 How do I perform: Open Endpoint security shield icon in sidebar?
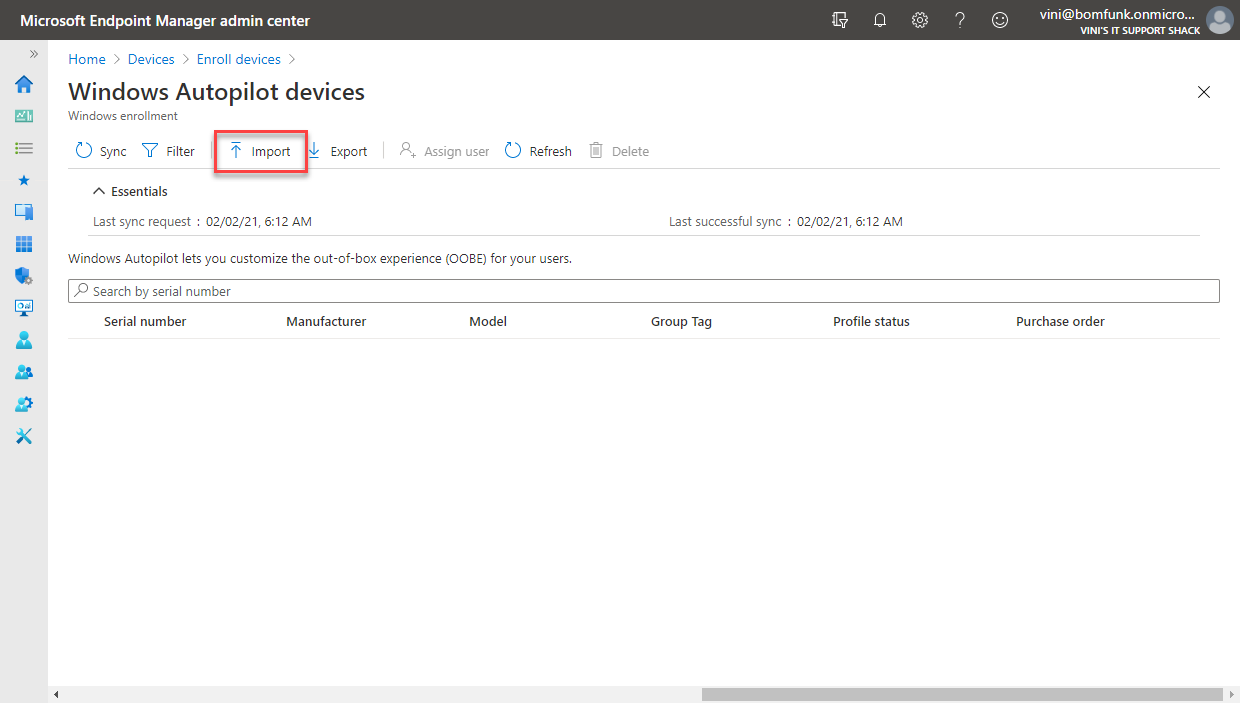point(24,276)
